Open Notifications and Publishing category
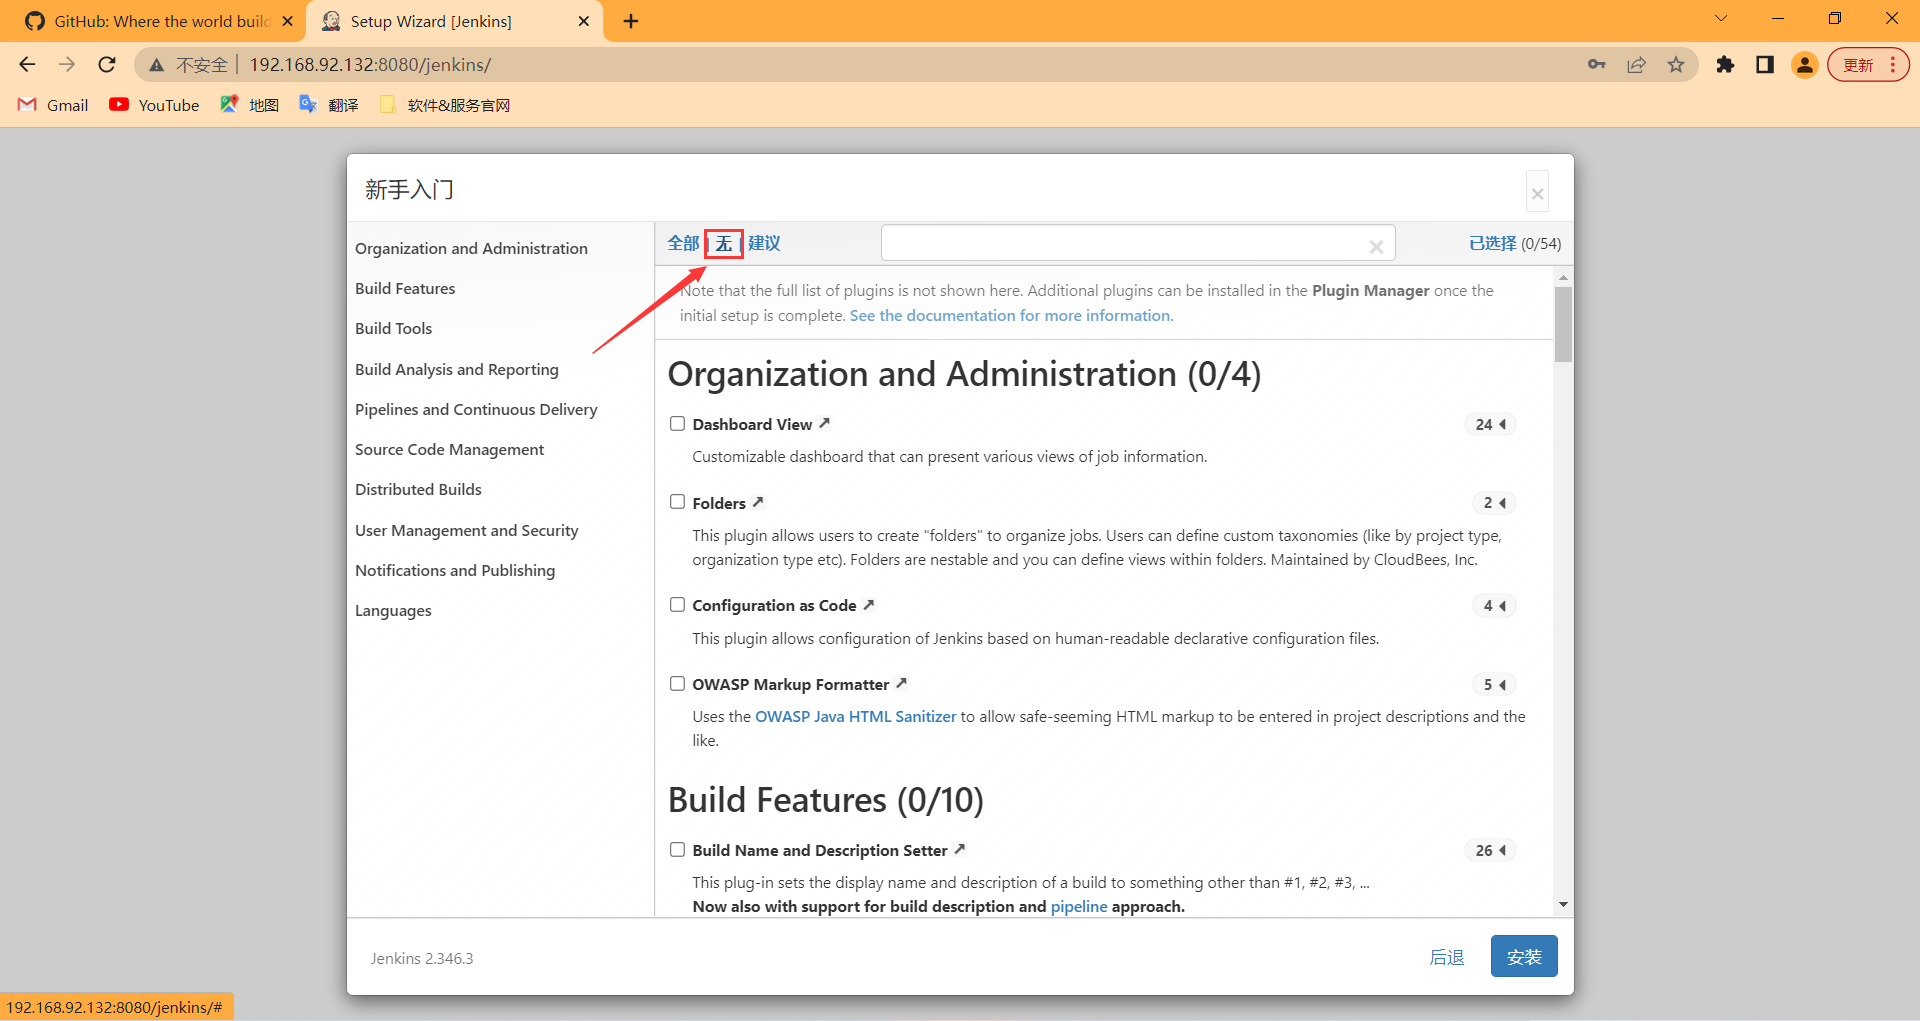The image size is (1920, 1021). [x=455, y=570]
